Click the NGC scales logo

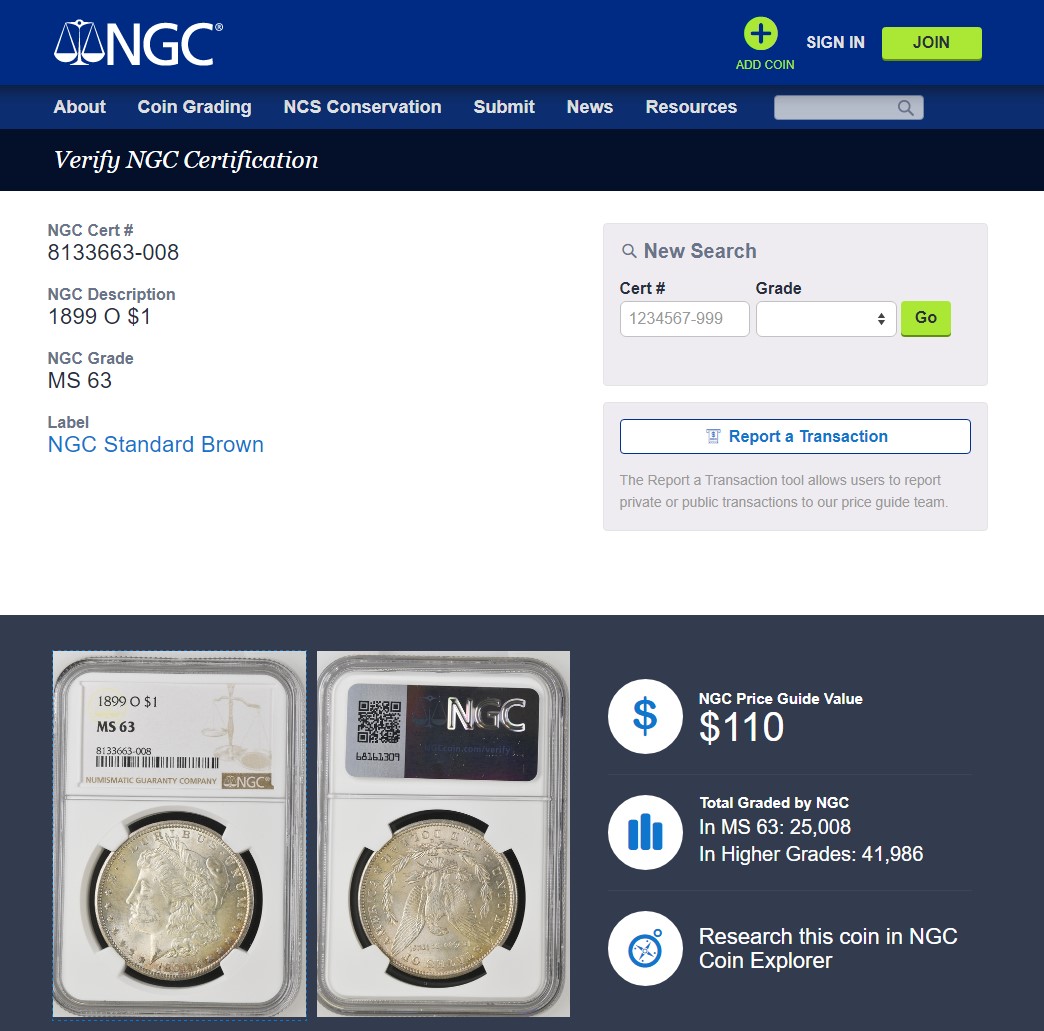pos(138,43)
